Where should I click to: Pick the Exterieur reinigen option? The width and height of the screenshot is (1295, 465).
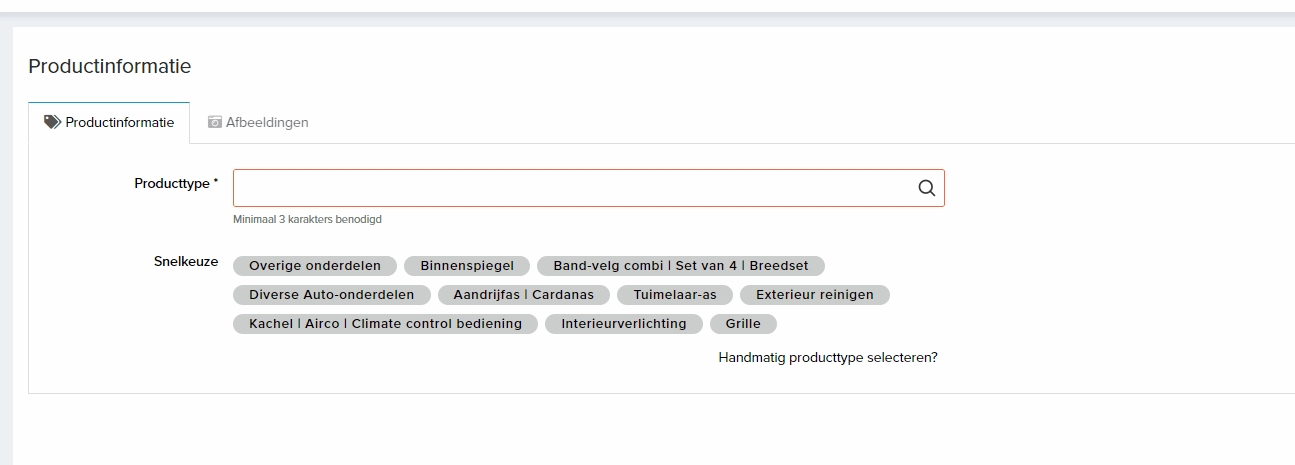(x=814, y=295)
